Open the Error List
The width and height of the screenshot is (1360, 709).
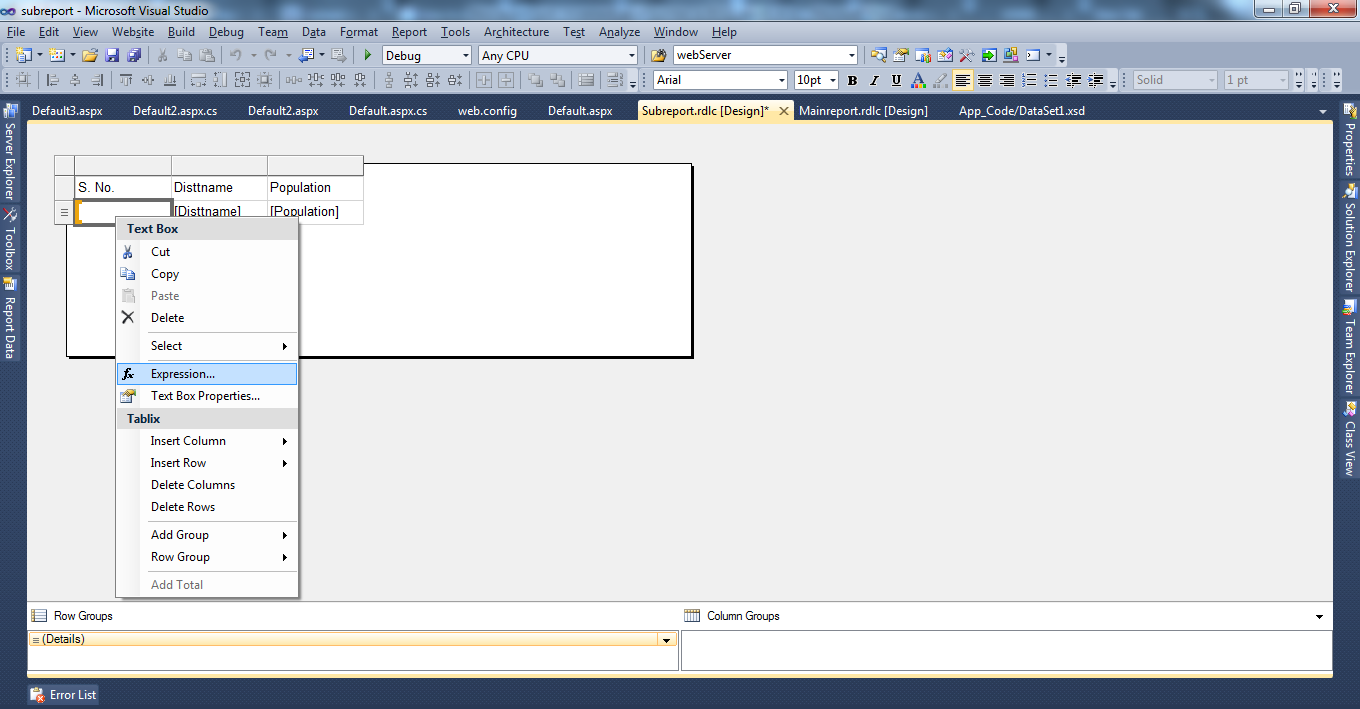62,694
